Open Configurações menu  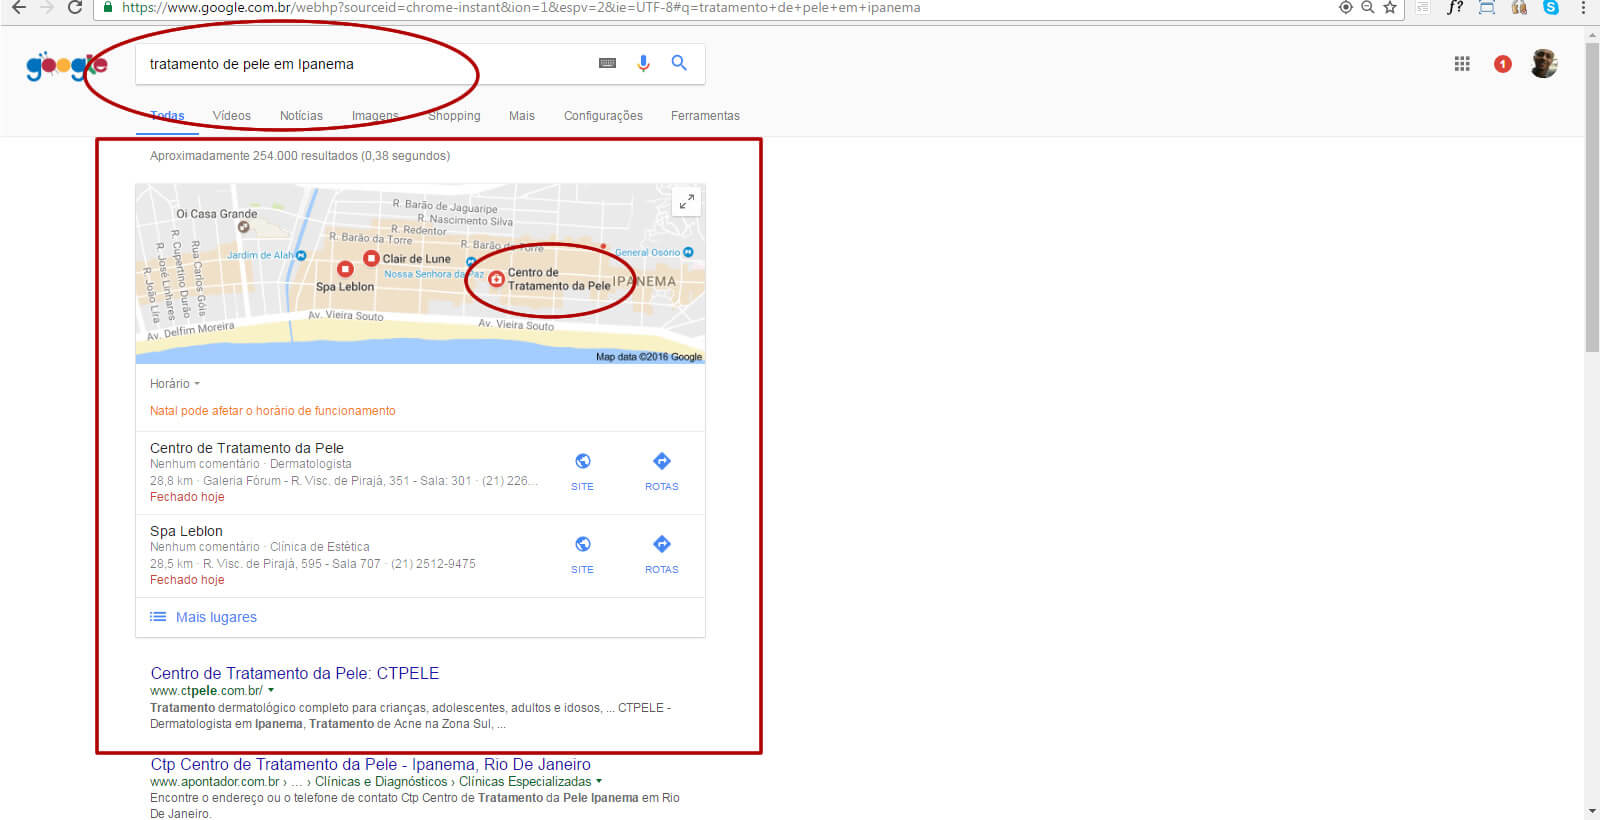603,116
